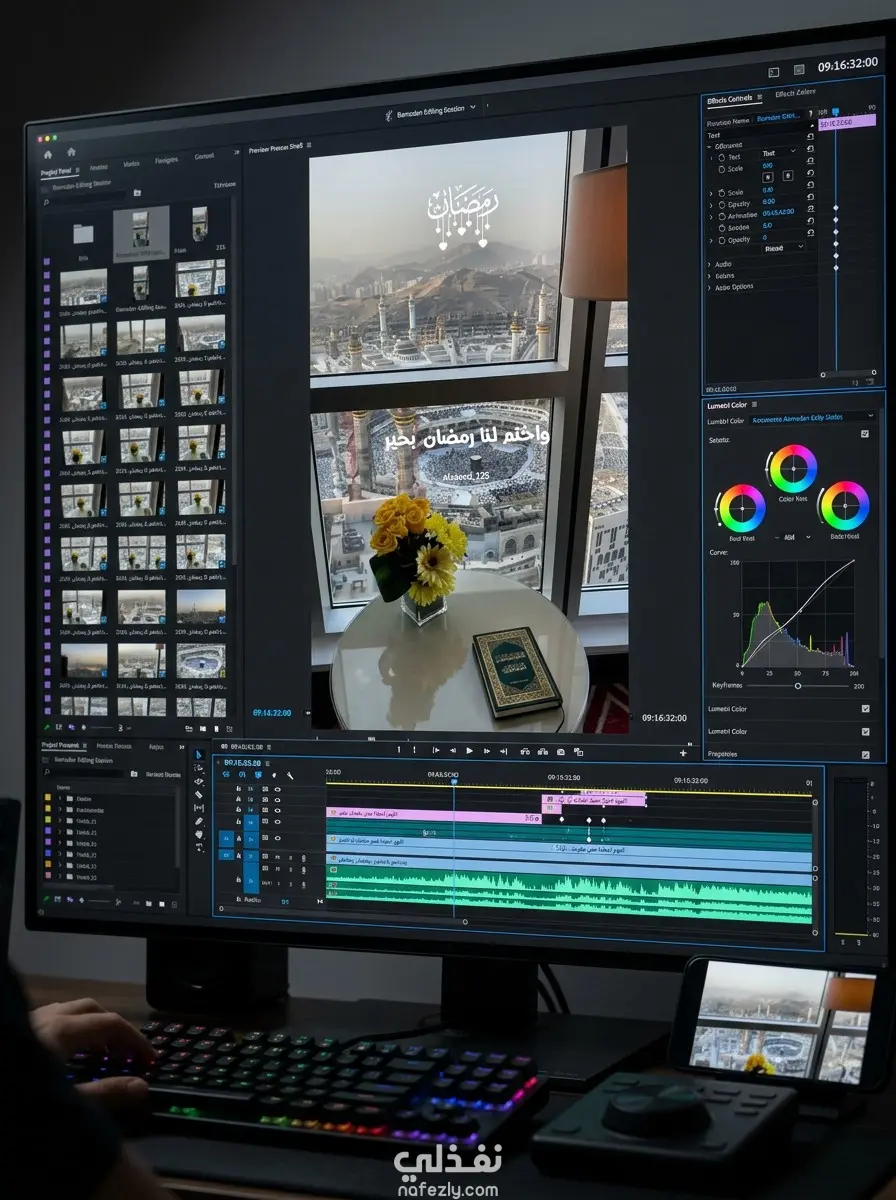Expand the Animation property chevron
The width and height of the screenshot is (896, 1200).
click(x=711, y=215)
